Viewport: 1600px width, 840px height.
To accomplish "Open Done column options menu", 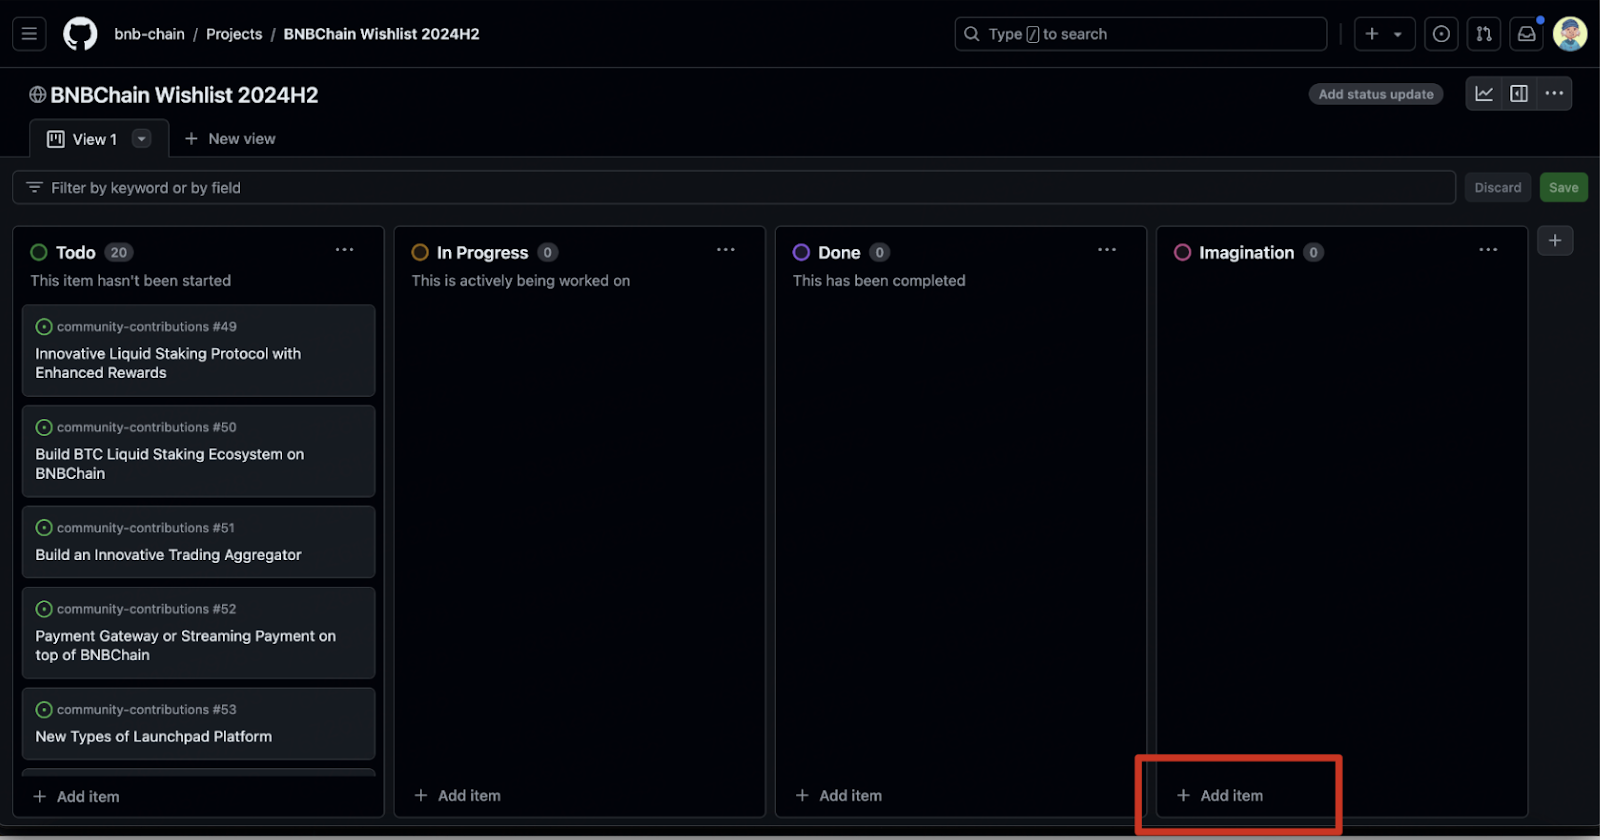I will point(1107,250).
